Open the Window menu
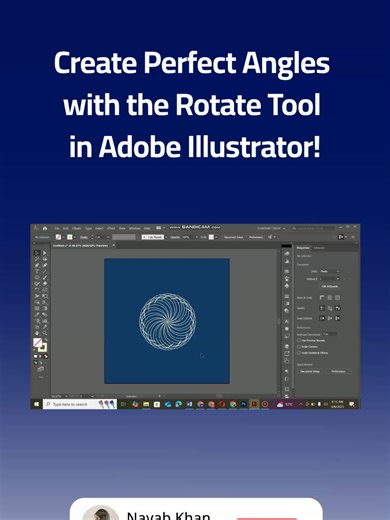The width and height of the screenshot is (390, 520). point(135,228)
